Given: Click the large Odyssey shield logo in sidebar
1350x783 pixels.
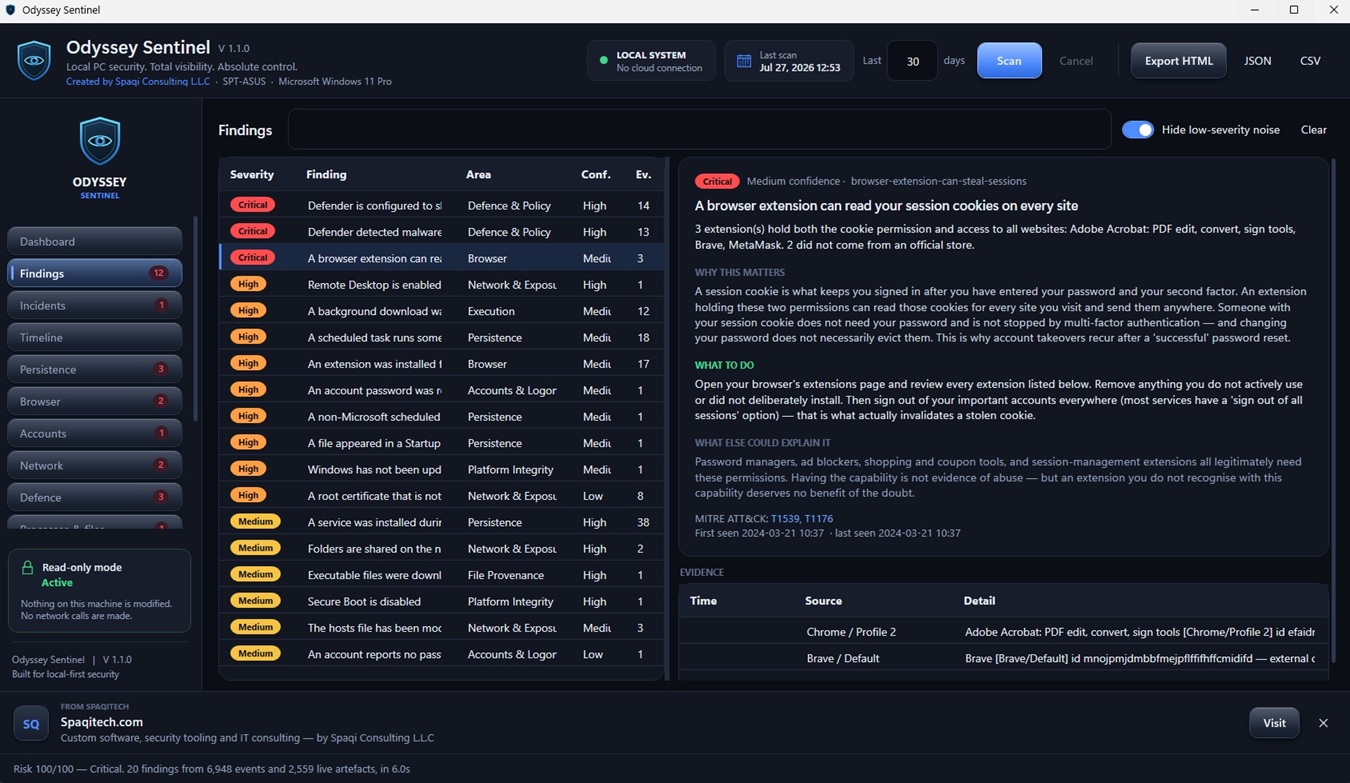Looking at the screenshot, I should 100,141.
